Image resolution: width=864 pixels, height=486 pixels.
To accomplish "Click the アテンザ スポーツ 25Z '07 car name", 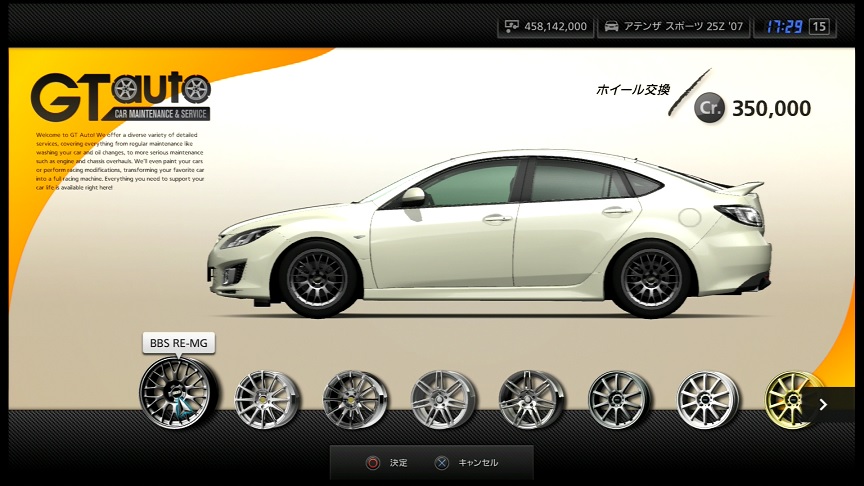I will (x=683, y=26).
